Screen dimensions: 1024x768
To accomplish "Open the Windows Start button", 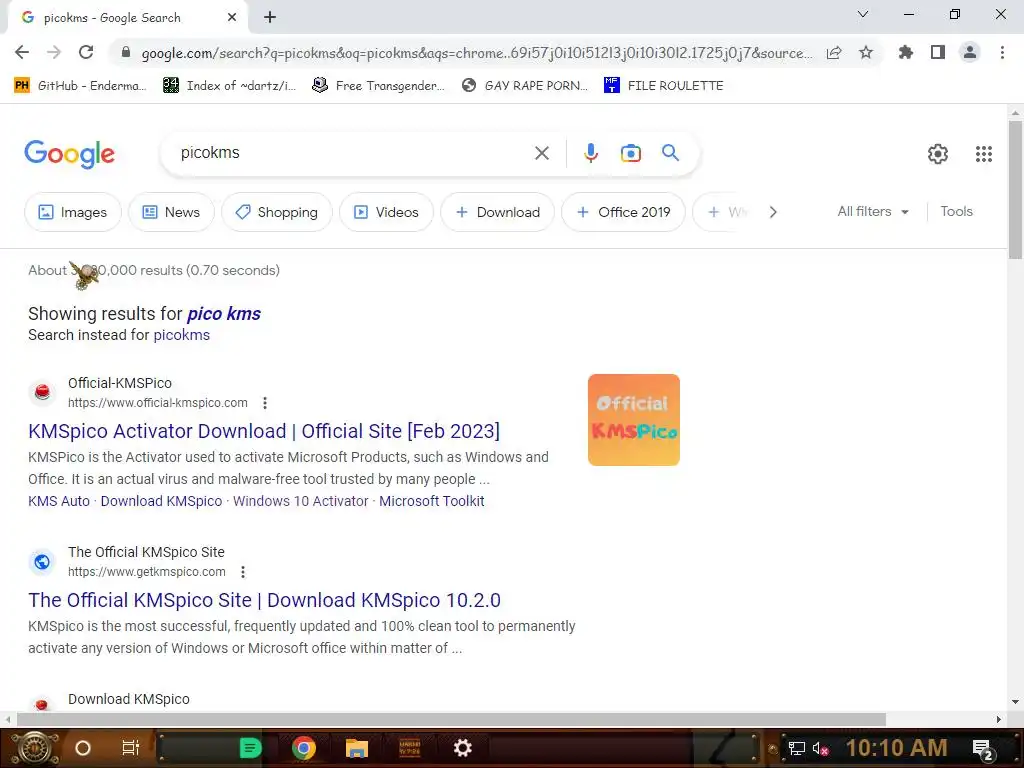I will [x=34, y=748].
